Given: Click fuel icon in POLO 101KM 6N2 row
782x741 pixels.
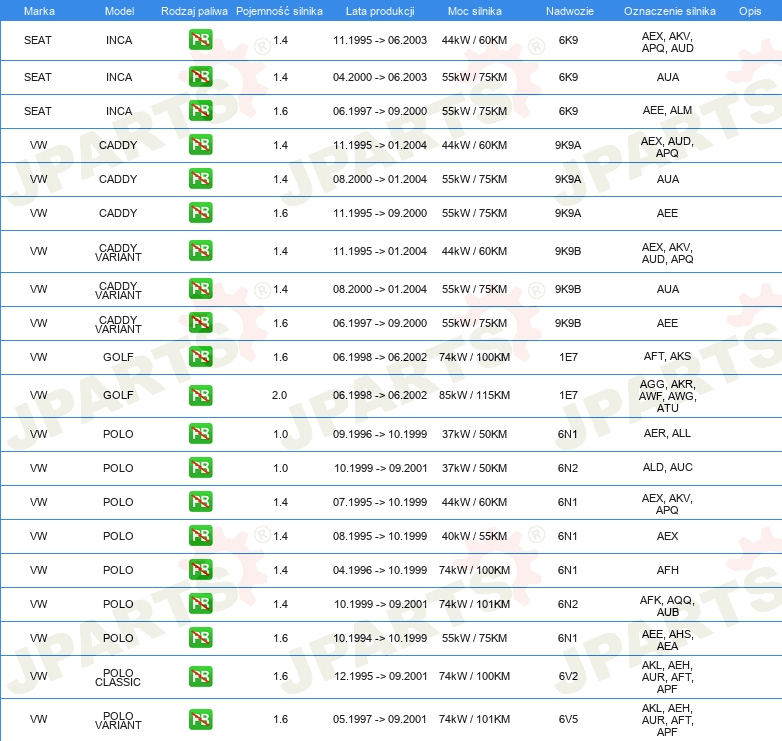Looking at the screenshot, I should (200, 603).
